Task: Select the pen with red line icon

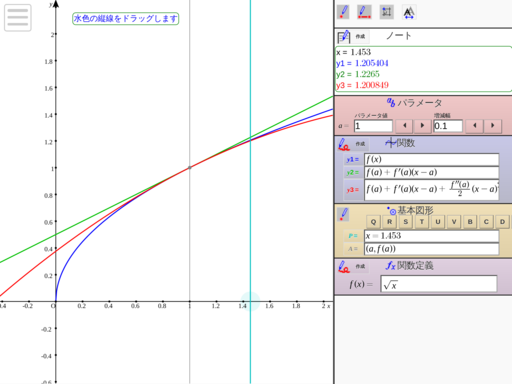Action: click(x=364, y=12)
